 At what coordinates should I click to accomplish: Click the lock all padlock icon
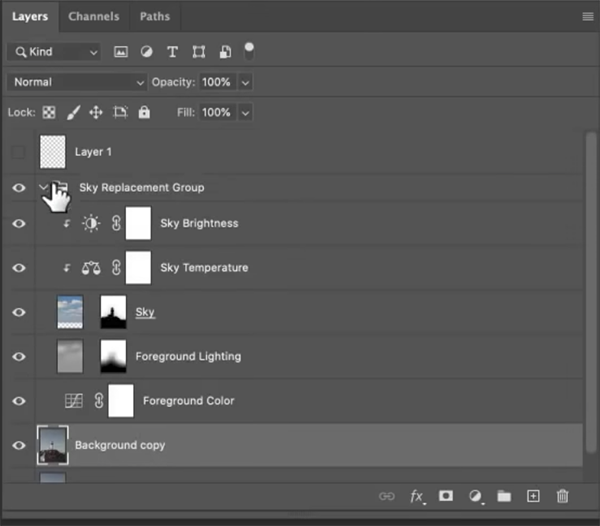point(145,113)
